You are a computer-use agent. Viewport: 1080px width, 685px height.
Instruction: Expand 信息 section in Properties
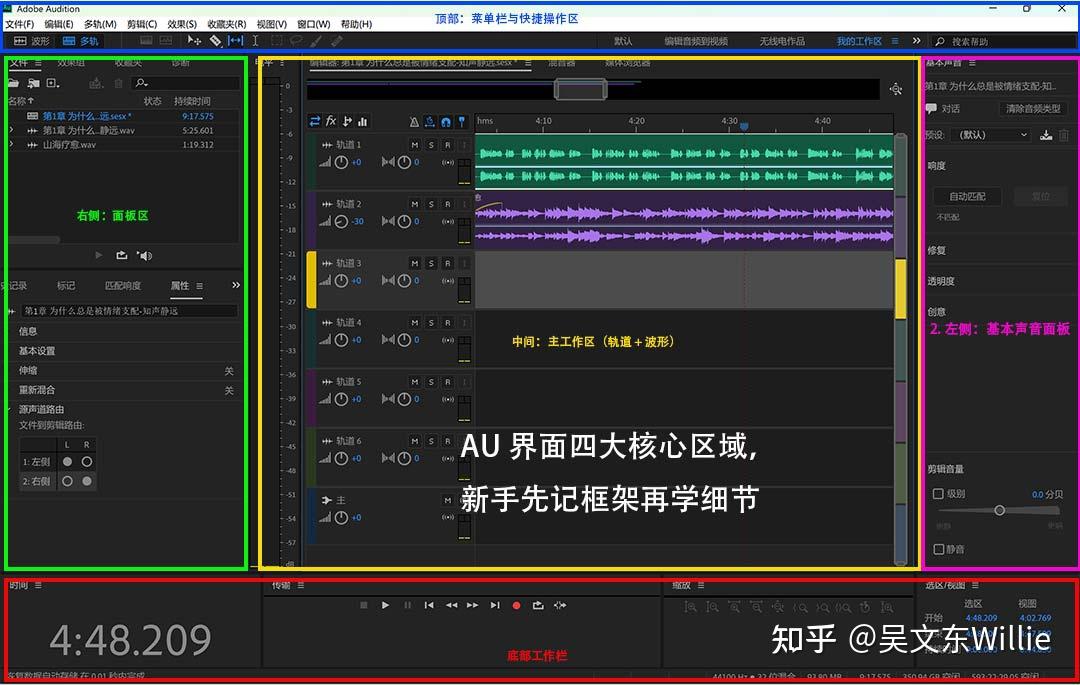(28, 331)
